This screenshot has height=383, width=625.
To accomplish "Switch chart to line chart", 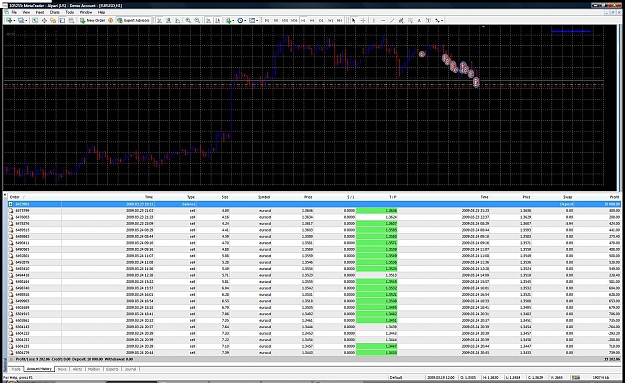I will pyautogui.click(x=177, y=20).
